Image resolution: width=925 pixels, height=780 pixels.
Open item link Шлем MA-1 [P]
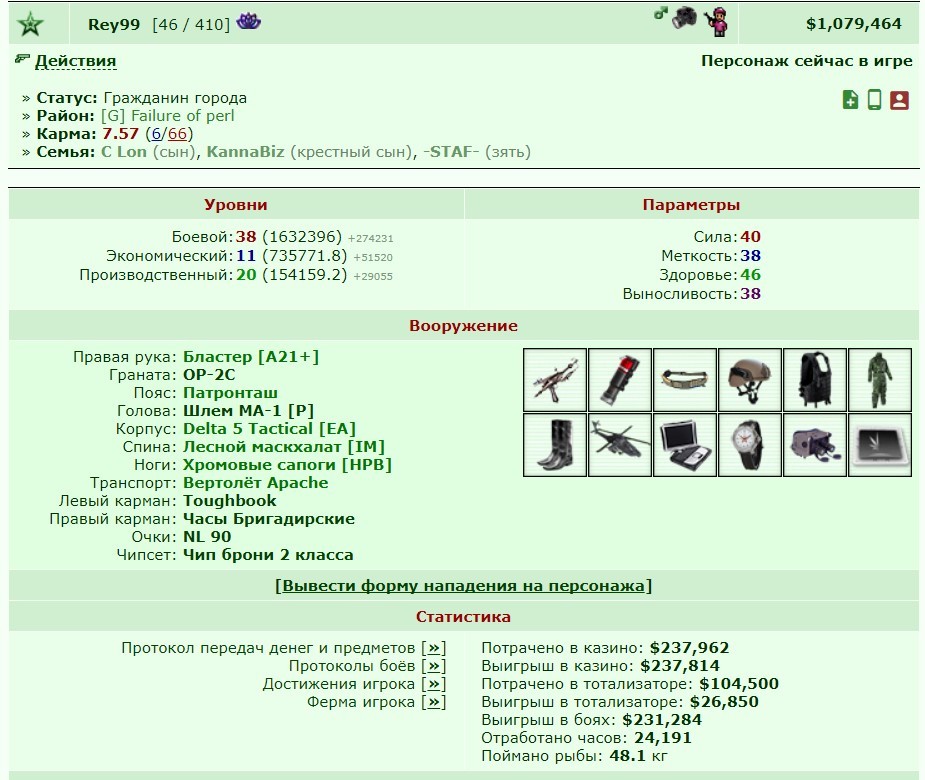(248, 411)
